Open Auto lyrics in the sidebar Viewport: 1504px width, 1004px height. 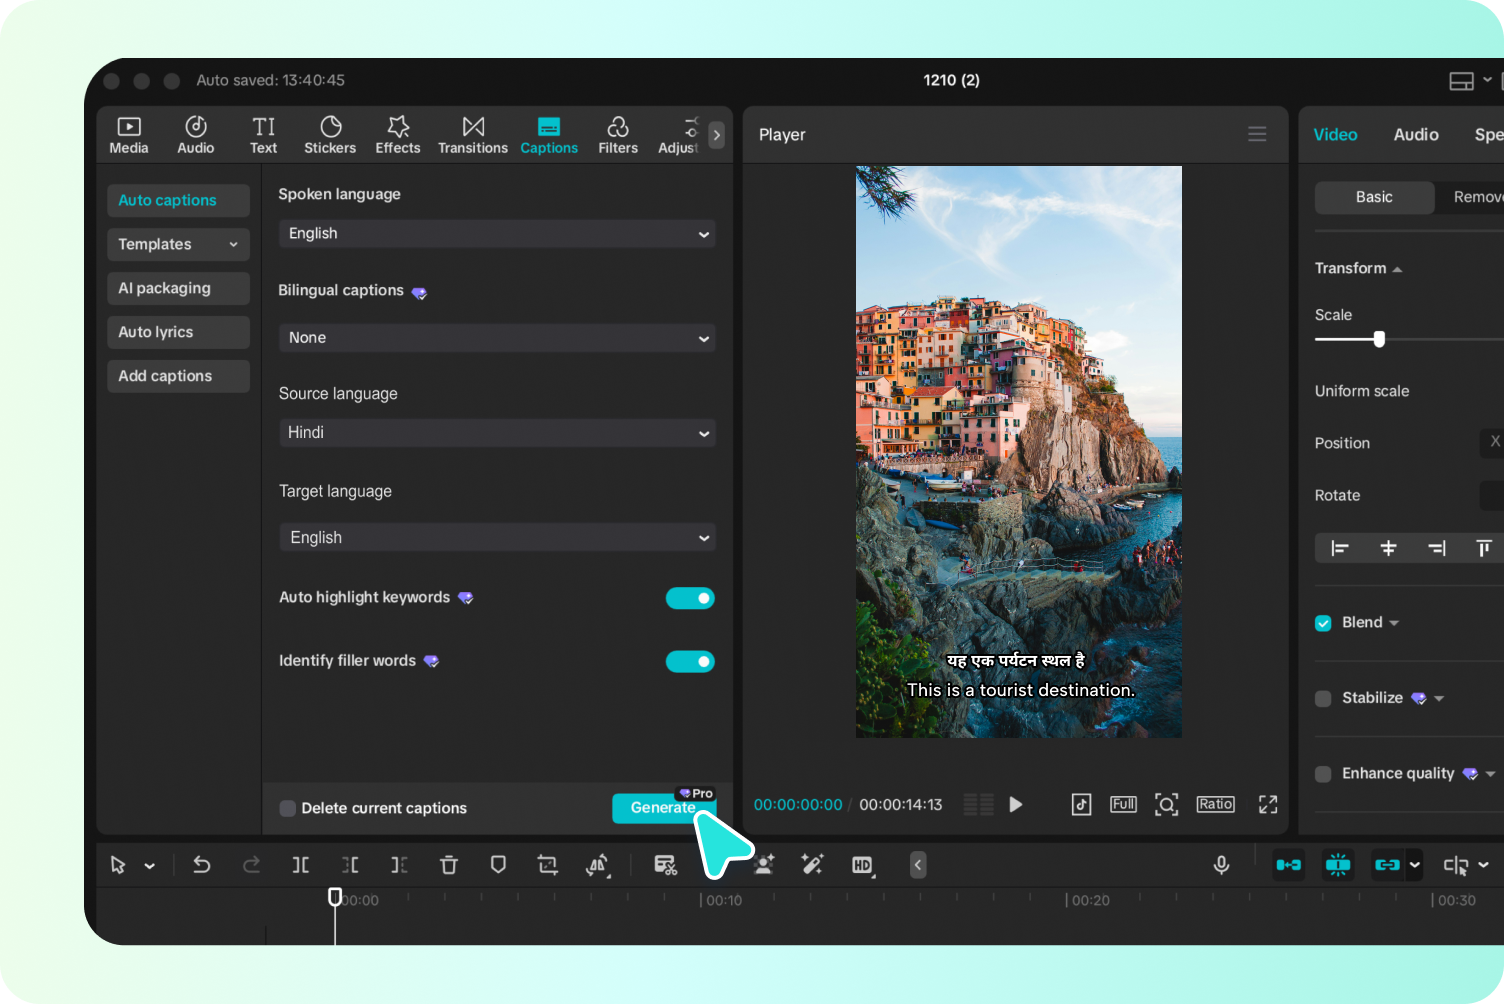click(178, 332)
